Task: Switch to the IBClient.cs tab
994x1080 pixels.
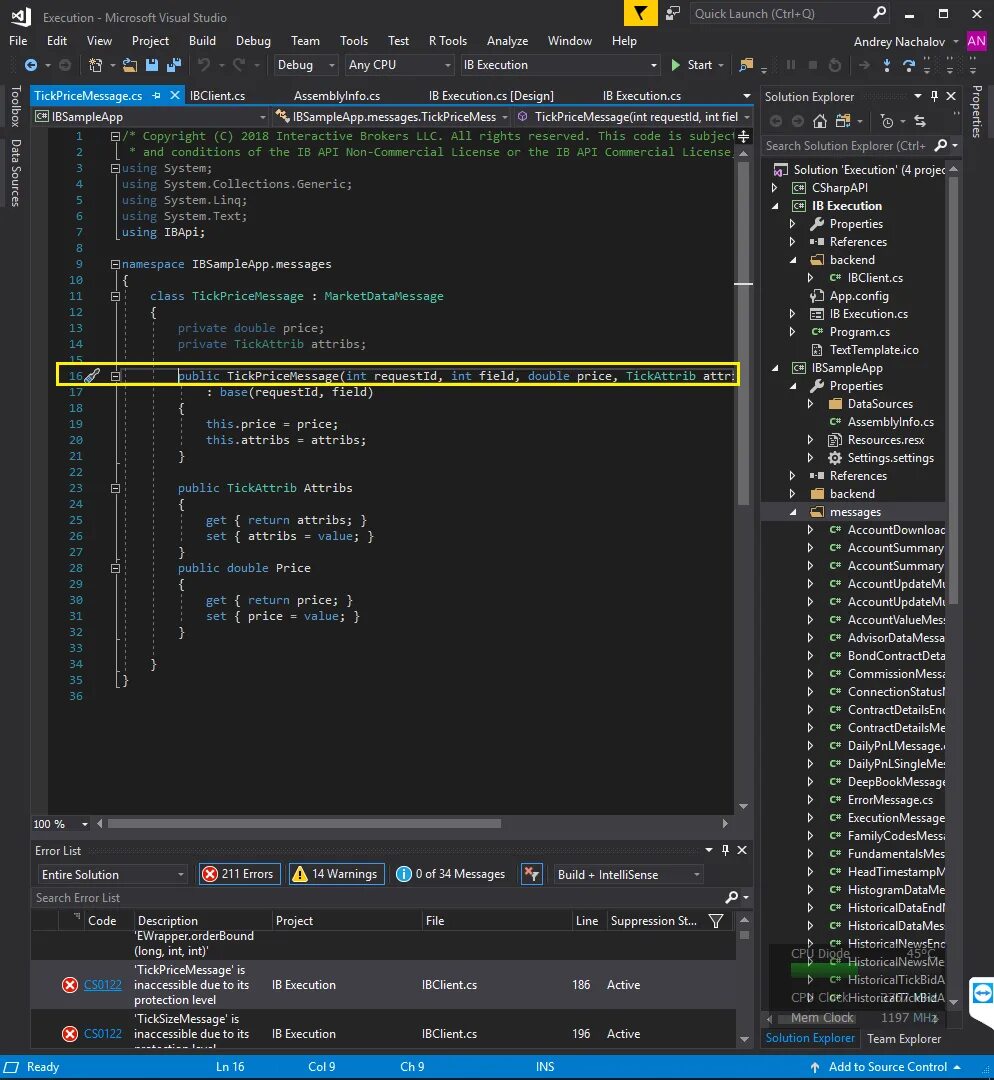Action: (x=217, y=96)
